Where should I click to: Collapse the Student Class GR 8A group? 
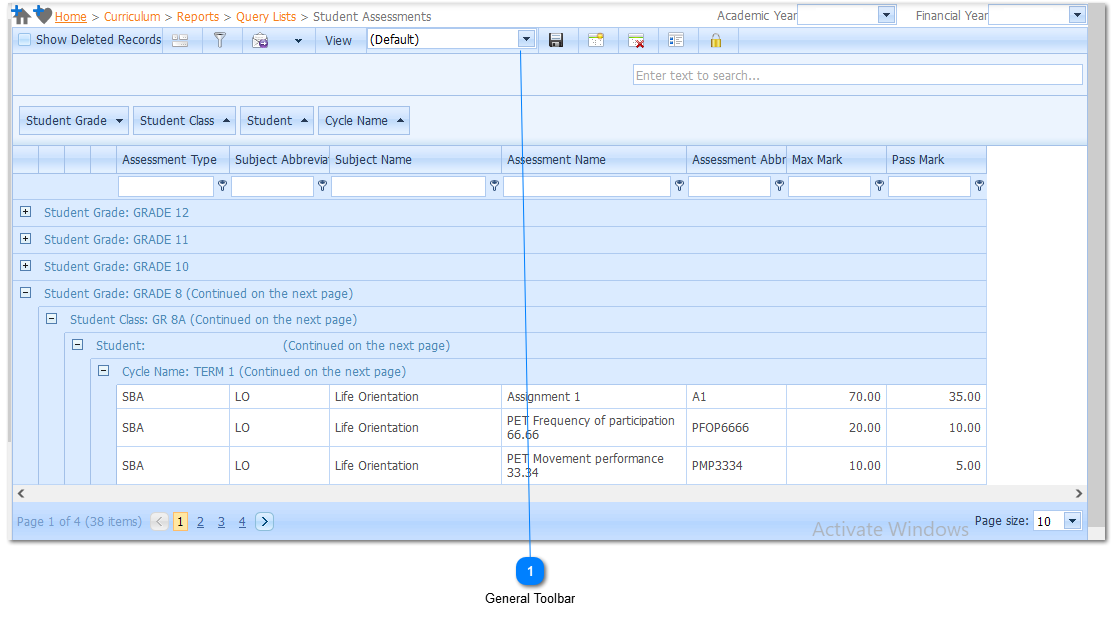tap(52, 319)
